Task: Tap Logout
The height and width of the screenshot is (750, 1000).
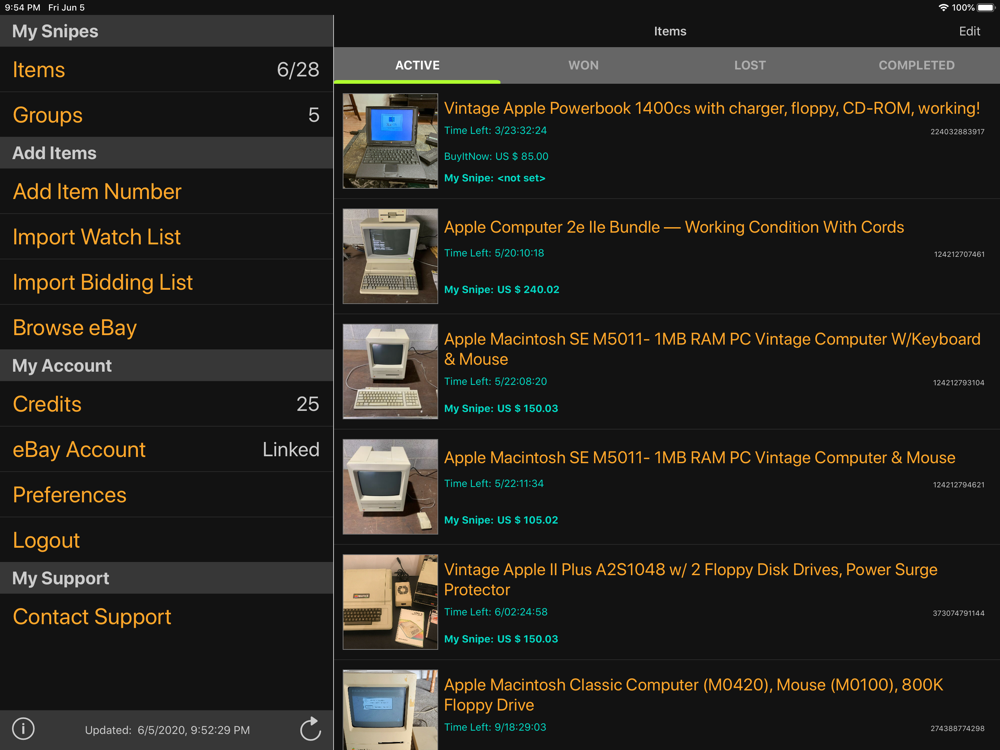Action: tap(166, 540)
